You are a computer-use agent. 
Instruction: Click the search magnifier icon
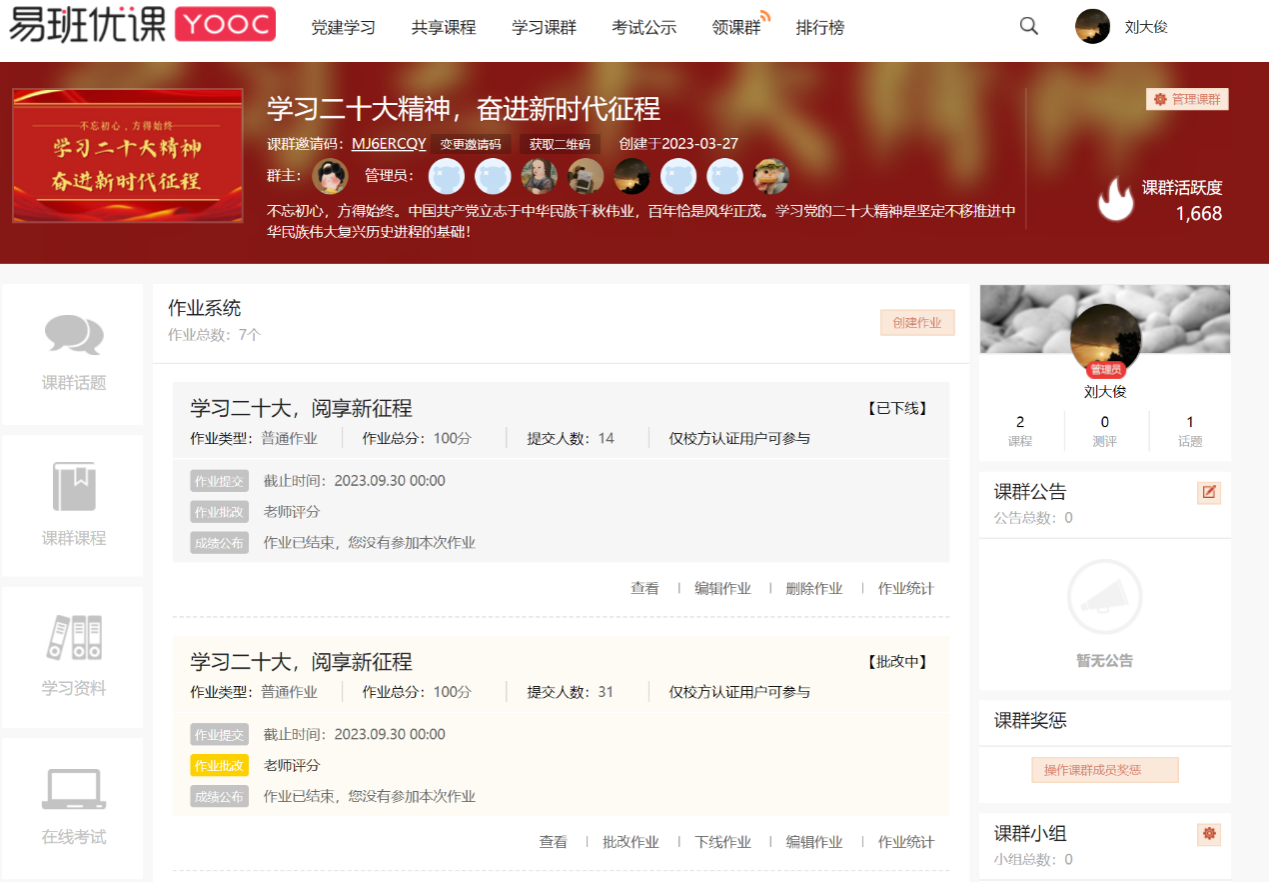(1028, 27)
